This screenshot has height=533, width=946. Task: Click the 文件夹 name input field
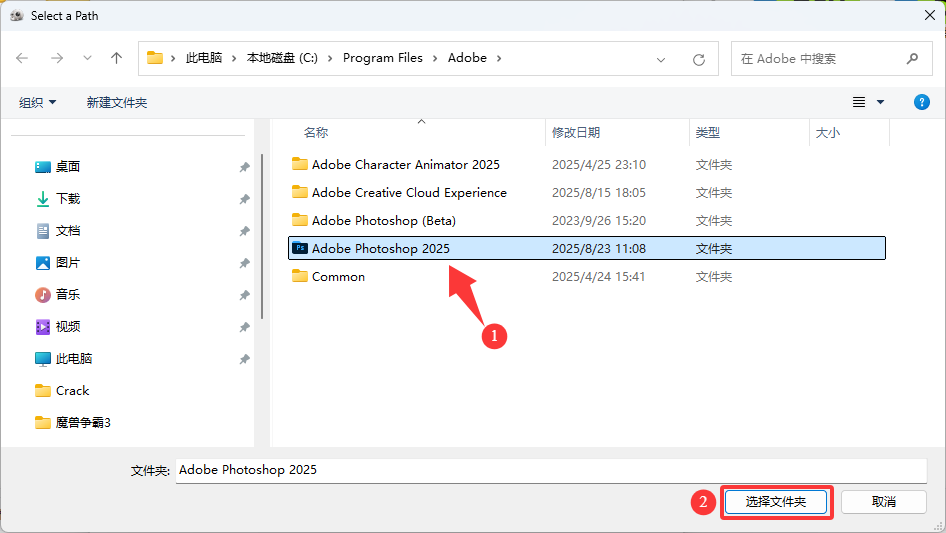(x=551, y=470)
